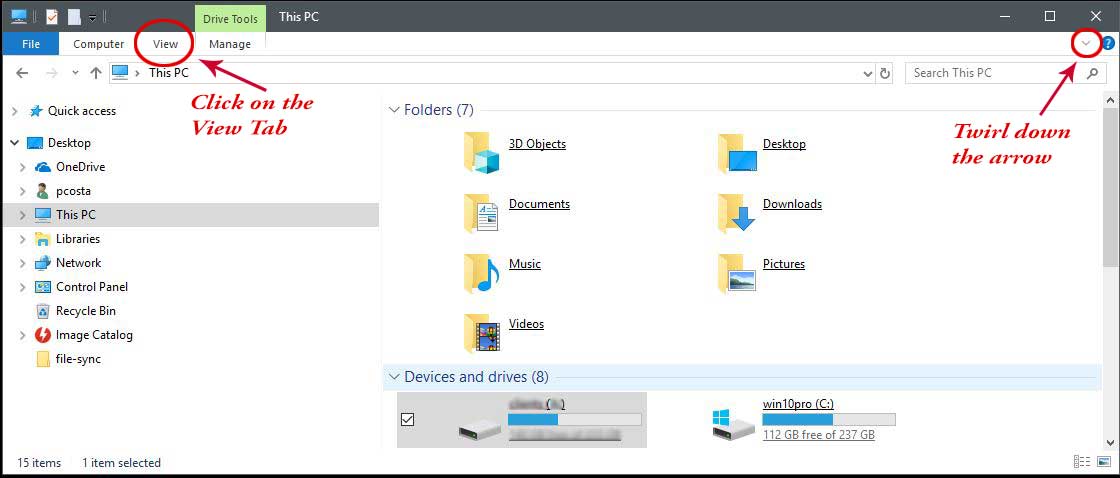Click the win10pro (C:) capacity bar
The height and width of the screenshot is (478, 1120).
[829, 419]
